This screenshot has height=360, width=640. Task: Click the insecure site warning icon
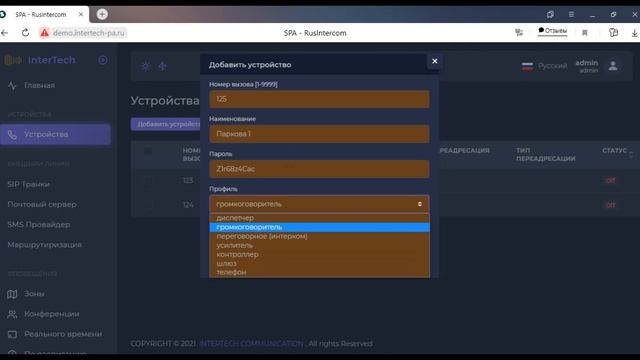[44, 33]
